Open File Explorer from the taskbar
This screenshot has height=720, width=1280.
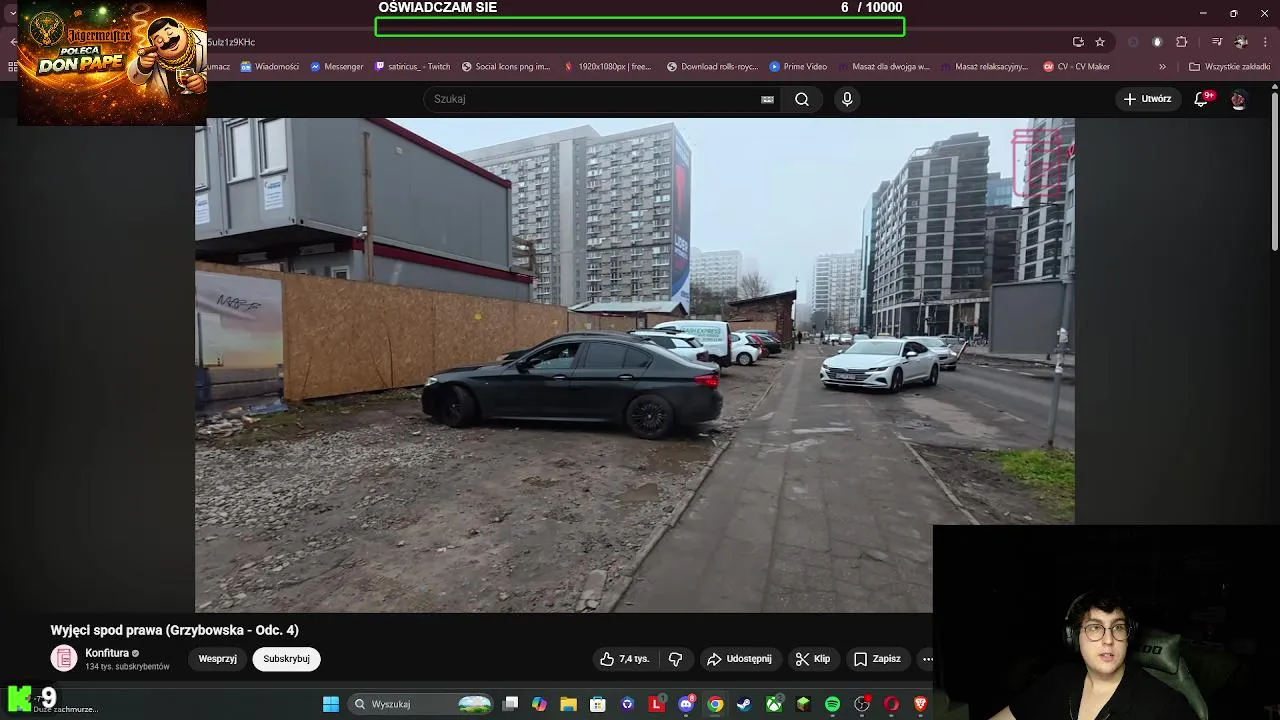pyautogui.click(x=568, y=704)
